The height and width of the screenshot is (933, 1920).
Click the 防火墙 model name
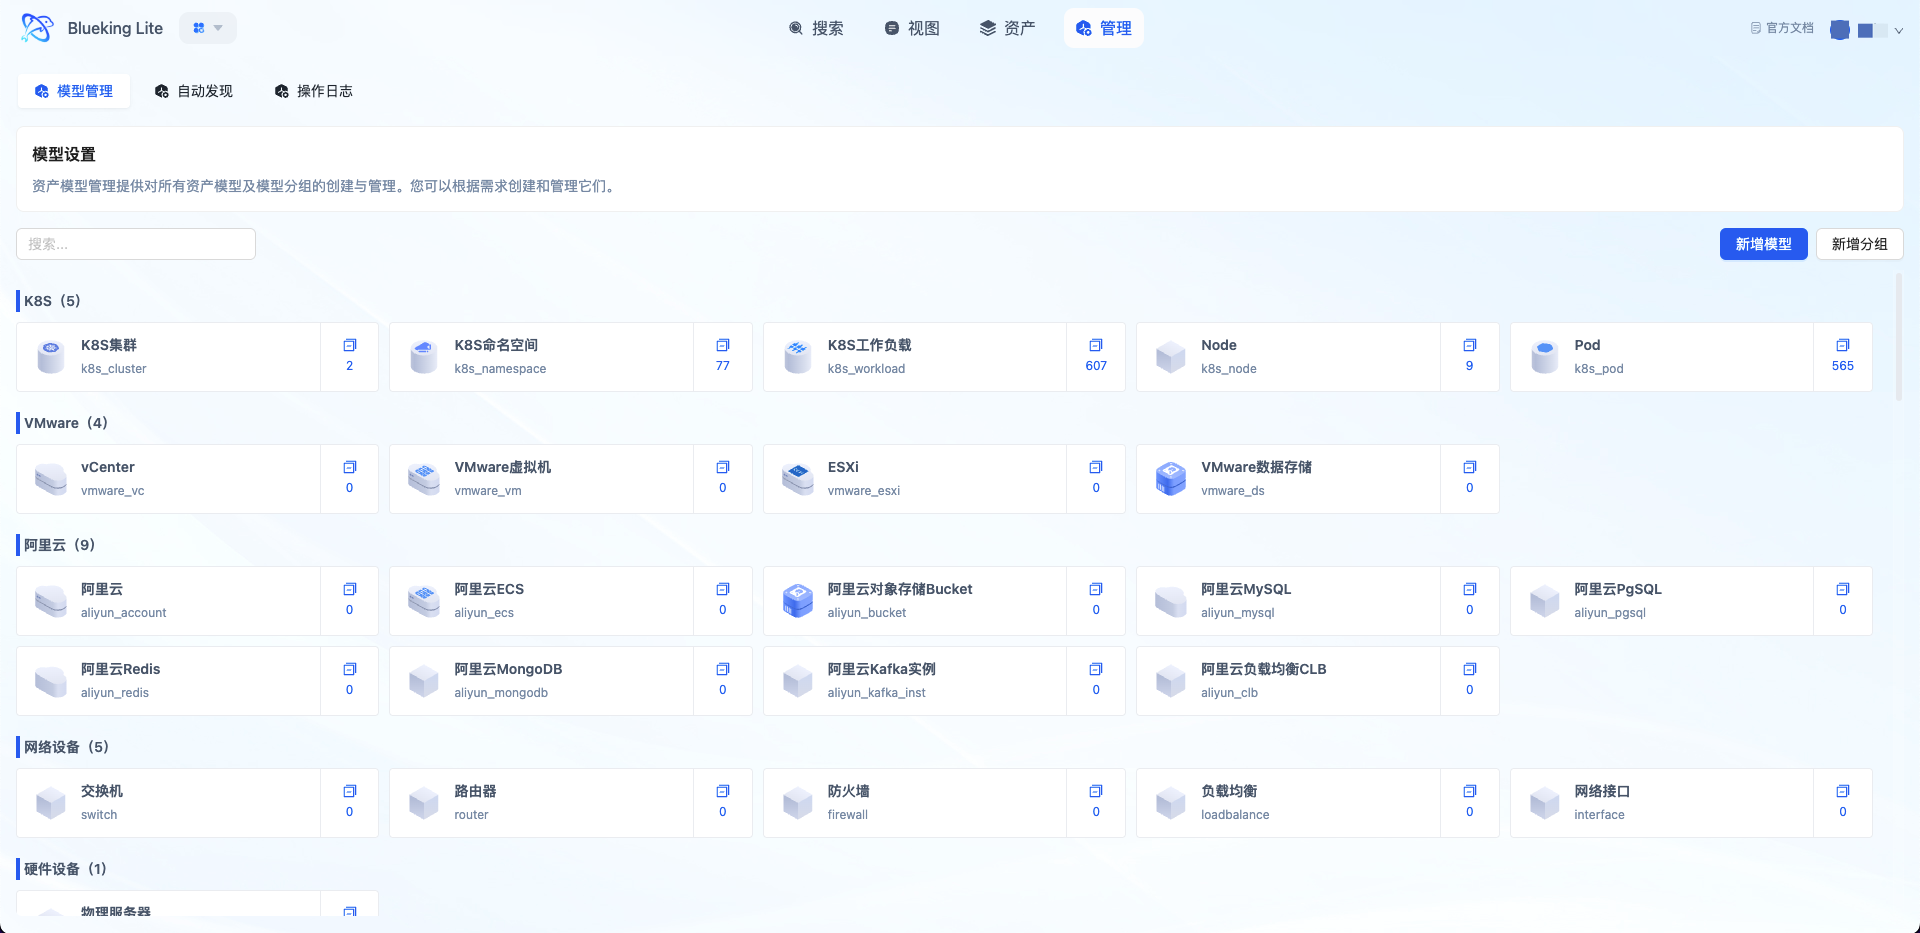[848, 791]
